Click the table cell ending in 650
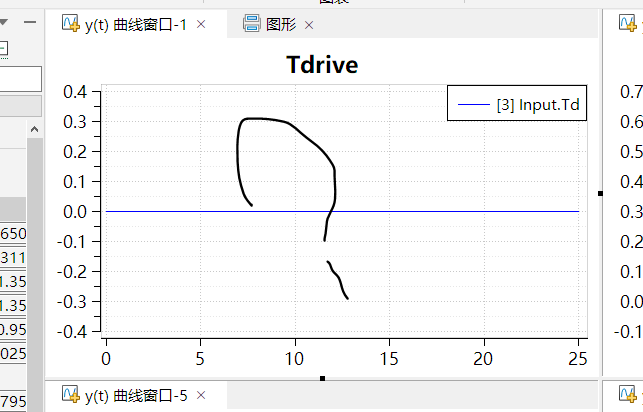 tap(13, 234)
